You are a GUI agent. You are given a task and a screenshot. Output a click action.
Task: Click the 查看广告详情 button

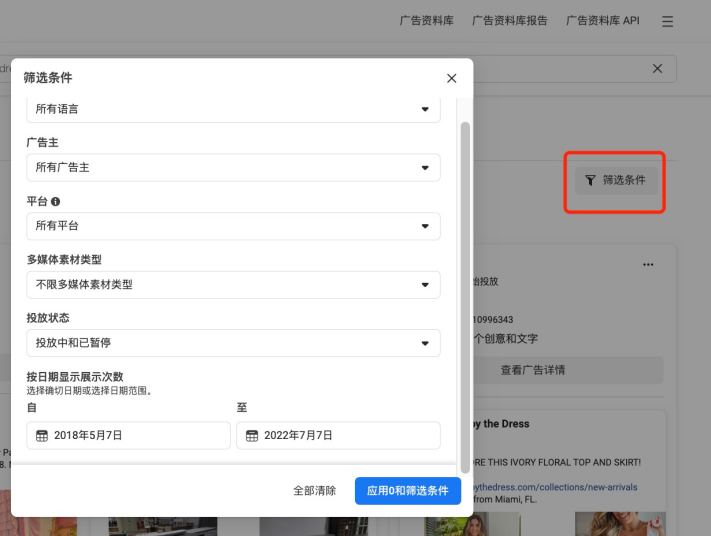(568, 370)
